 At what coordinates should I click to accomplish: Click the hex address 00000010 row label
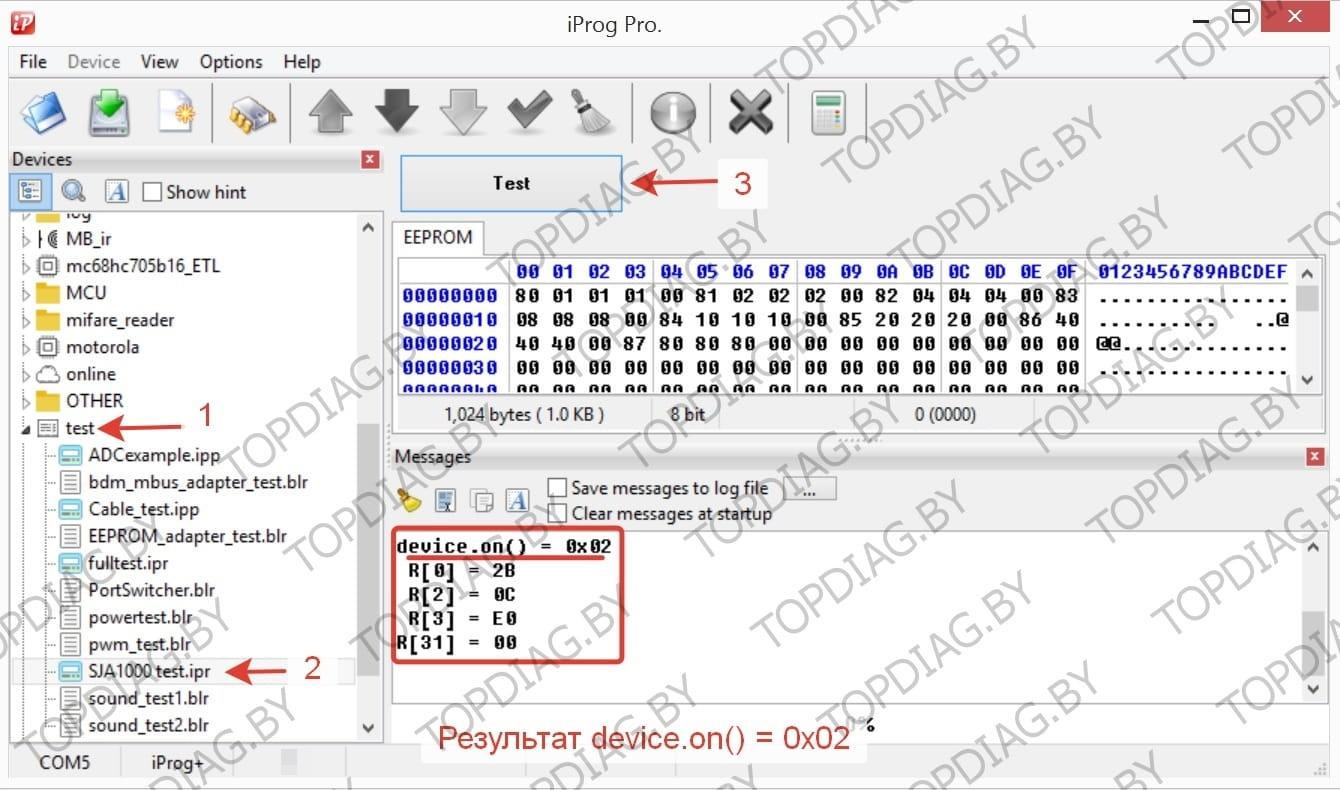pyautogui.click(x=450, y=320)
